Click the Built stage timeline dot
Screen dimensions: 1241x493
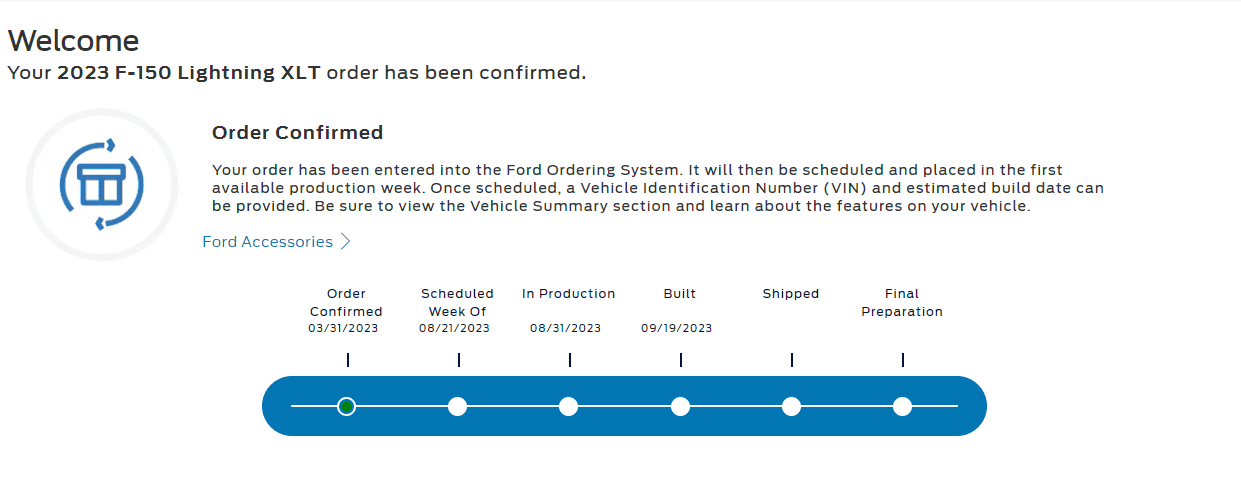(680, 406)
